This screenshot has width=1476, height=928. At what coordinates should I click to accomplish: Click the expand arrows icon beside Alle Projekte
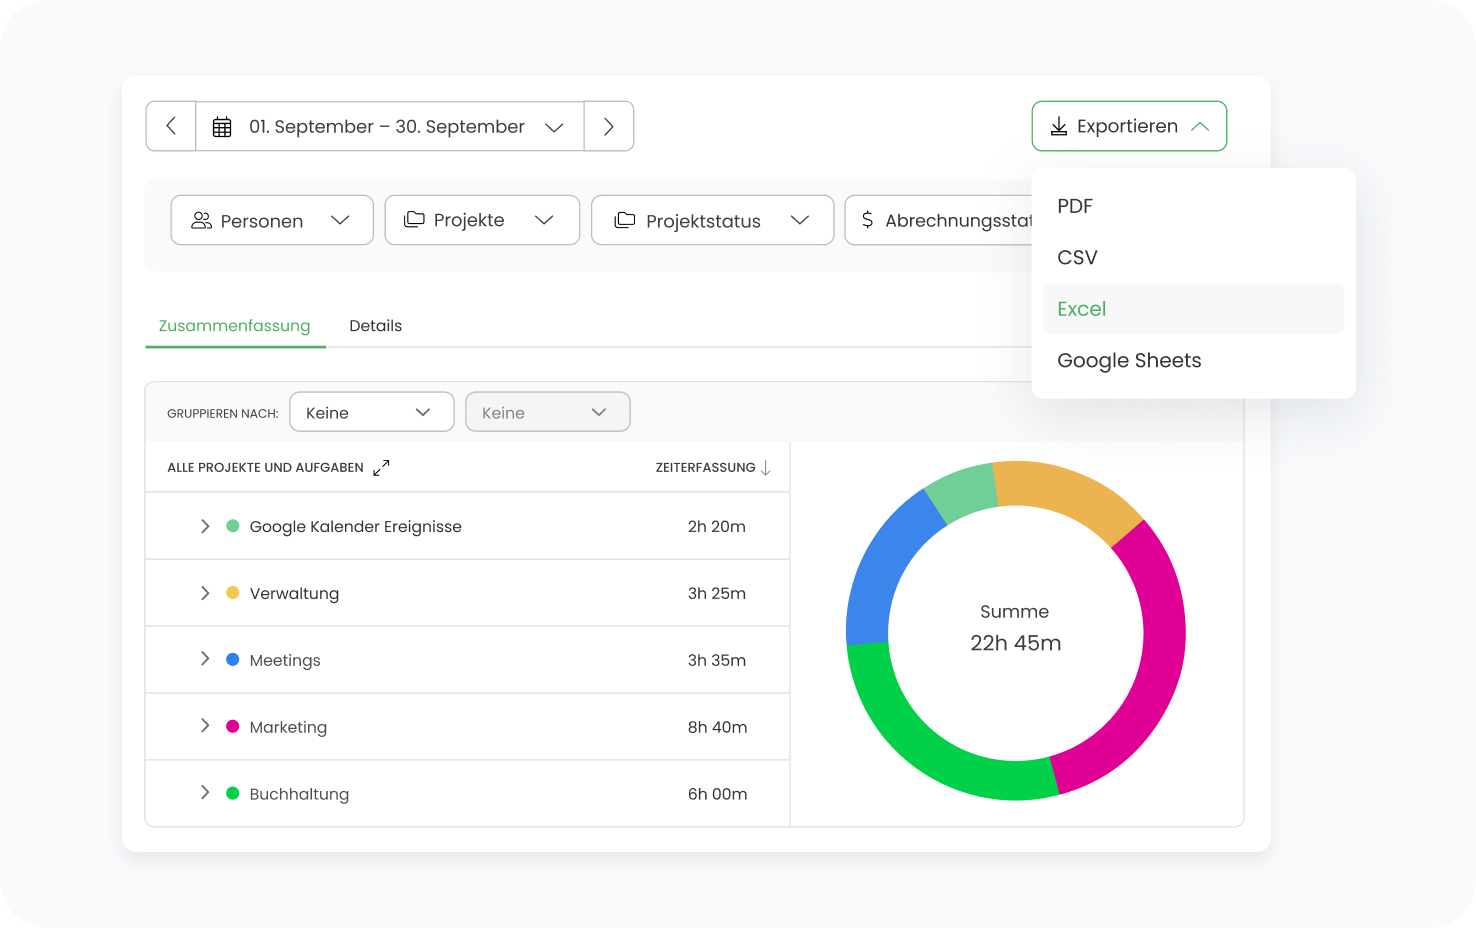click(x=381, y=468)
